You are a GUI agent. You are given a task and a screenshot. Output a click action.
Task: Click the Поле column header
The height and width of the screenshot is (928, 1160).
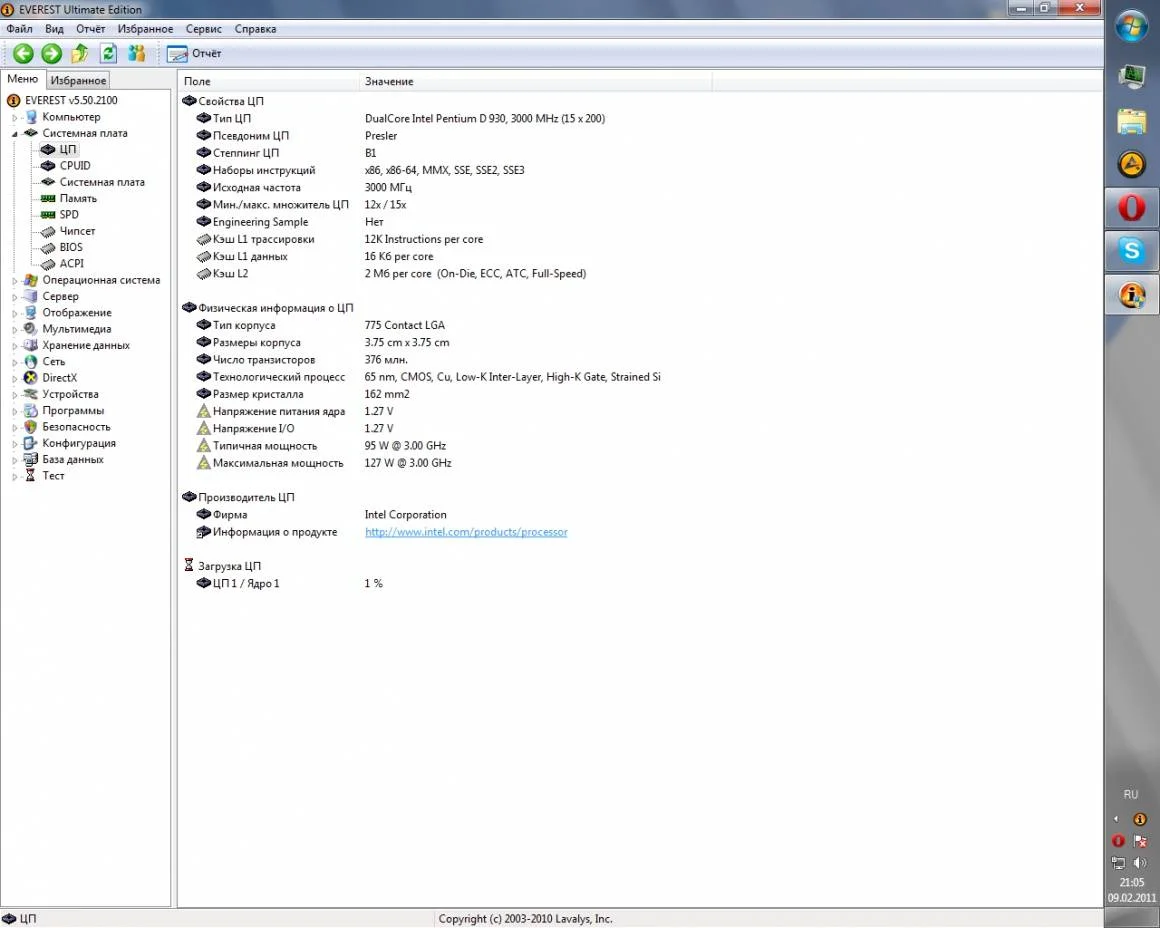tap(269, 81)
